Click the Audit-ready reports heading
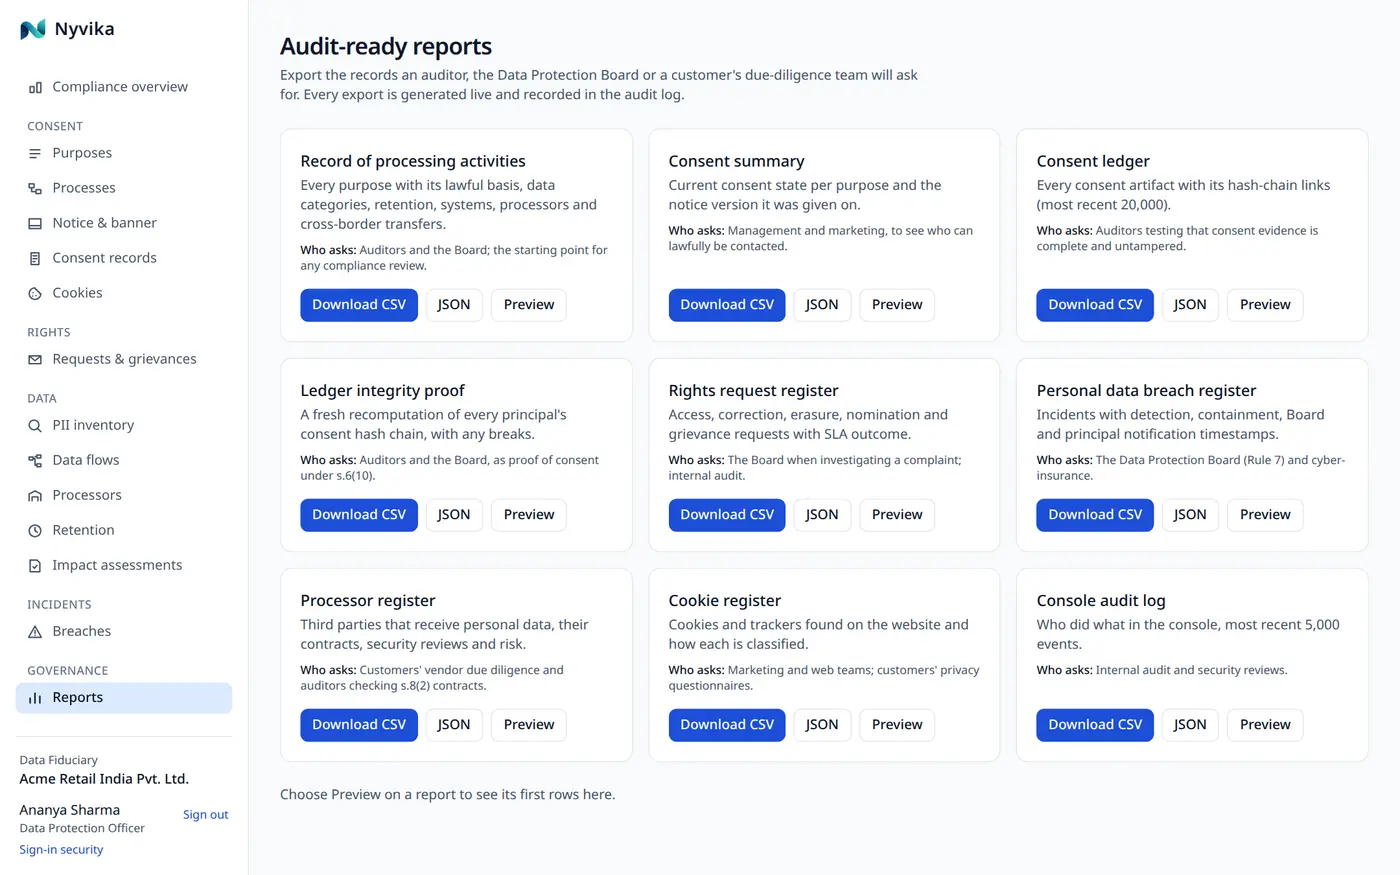Screen dimensions: 1400x875 [x=386, y=46]
